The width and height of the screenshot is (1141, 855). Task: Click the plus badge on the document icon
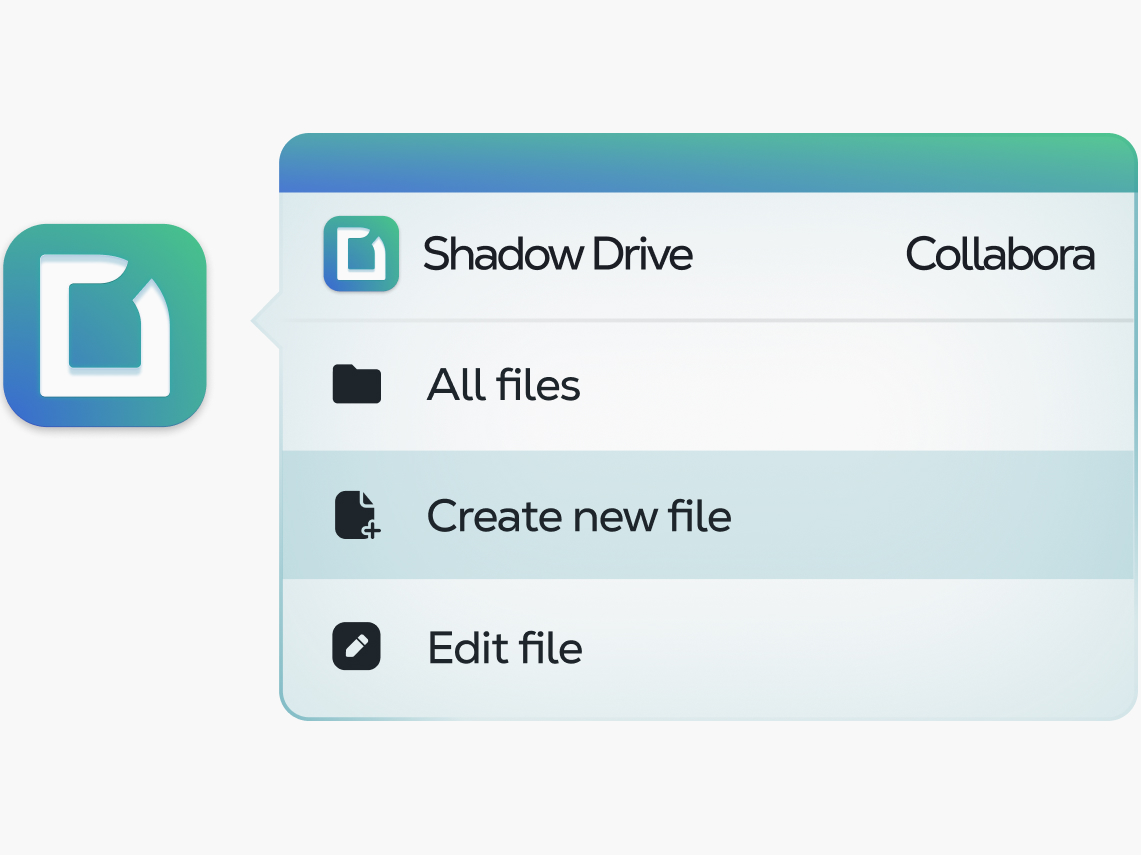coord(371,531)
